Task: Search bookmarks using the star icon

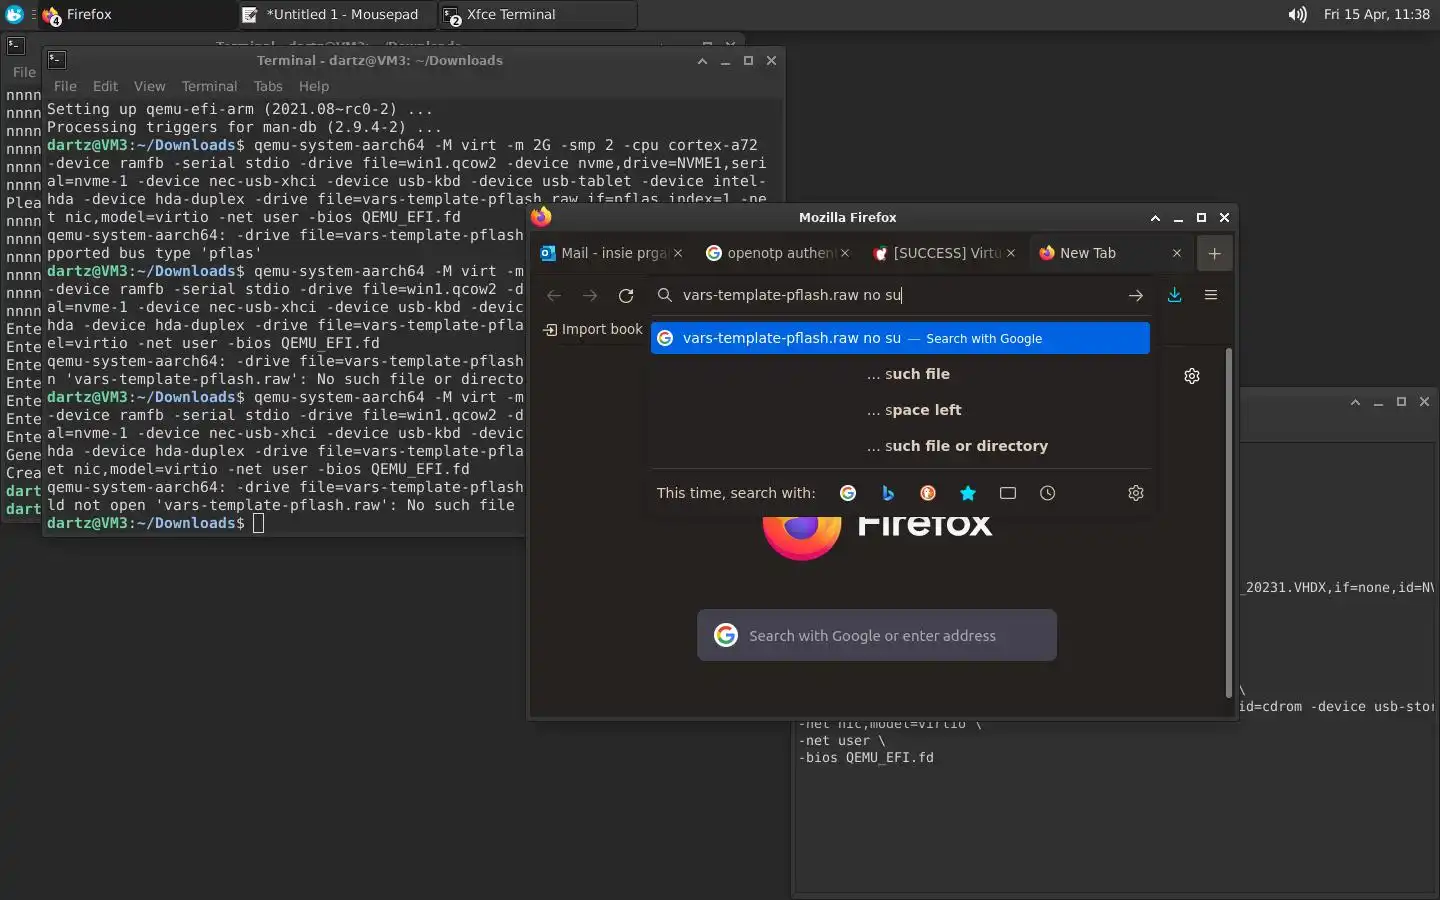Action: [968, 493]
